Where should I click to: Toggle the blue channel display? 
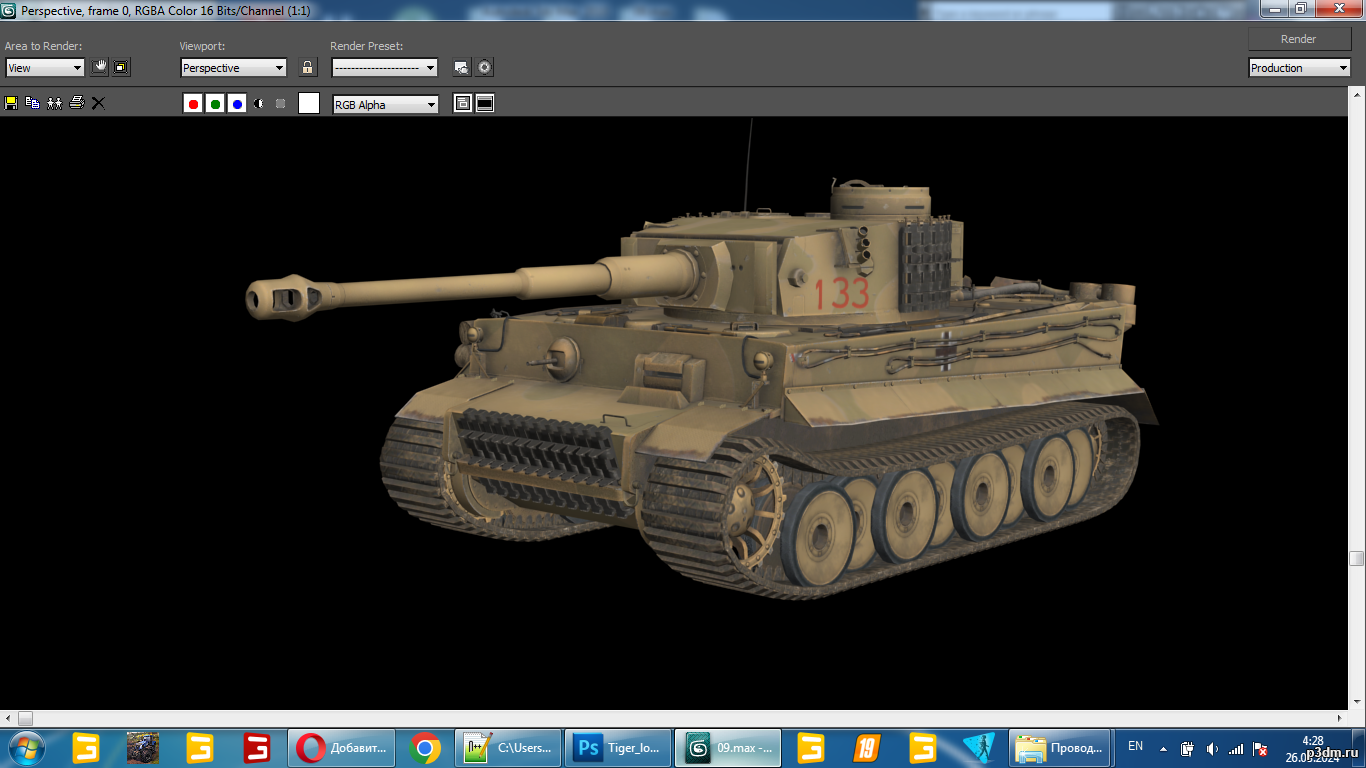point(237,104)
